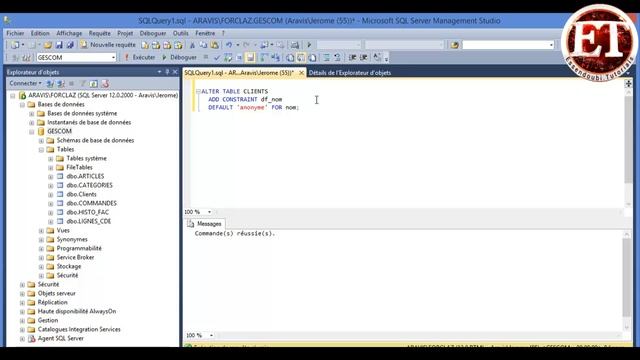Select dbo.LIGNES_CDE table in tree

(89, 221)
